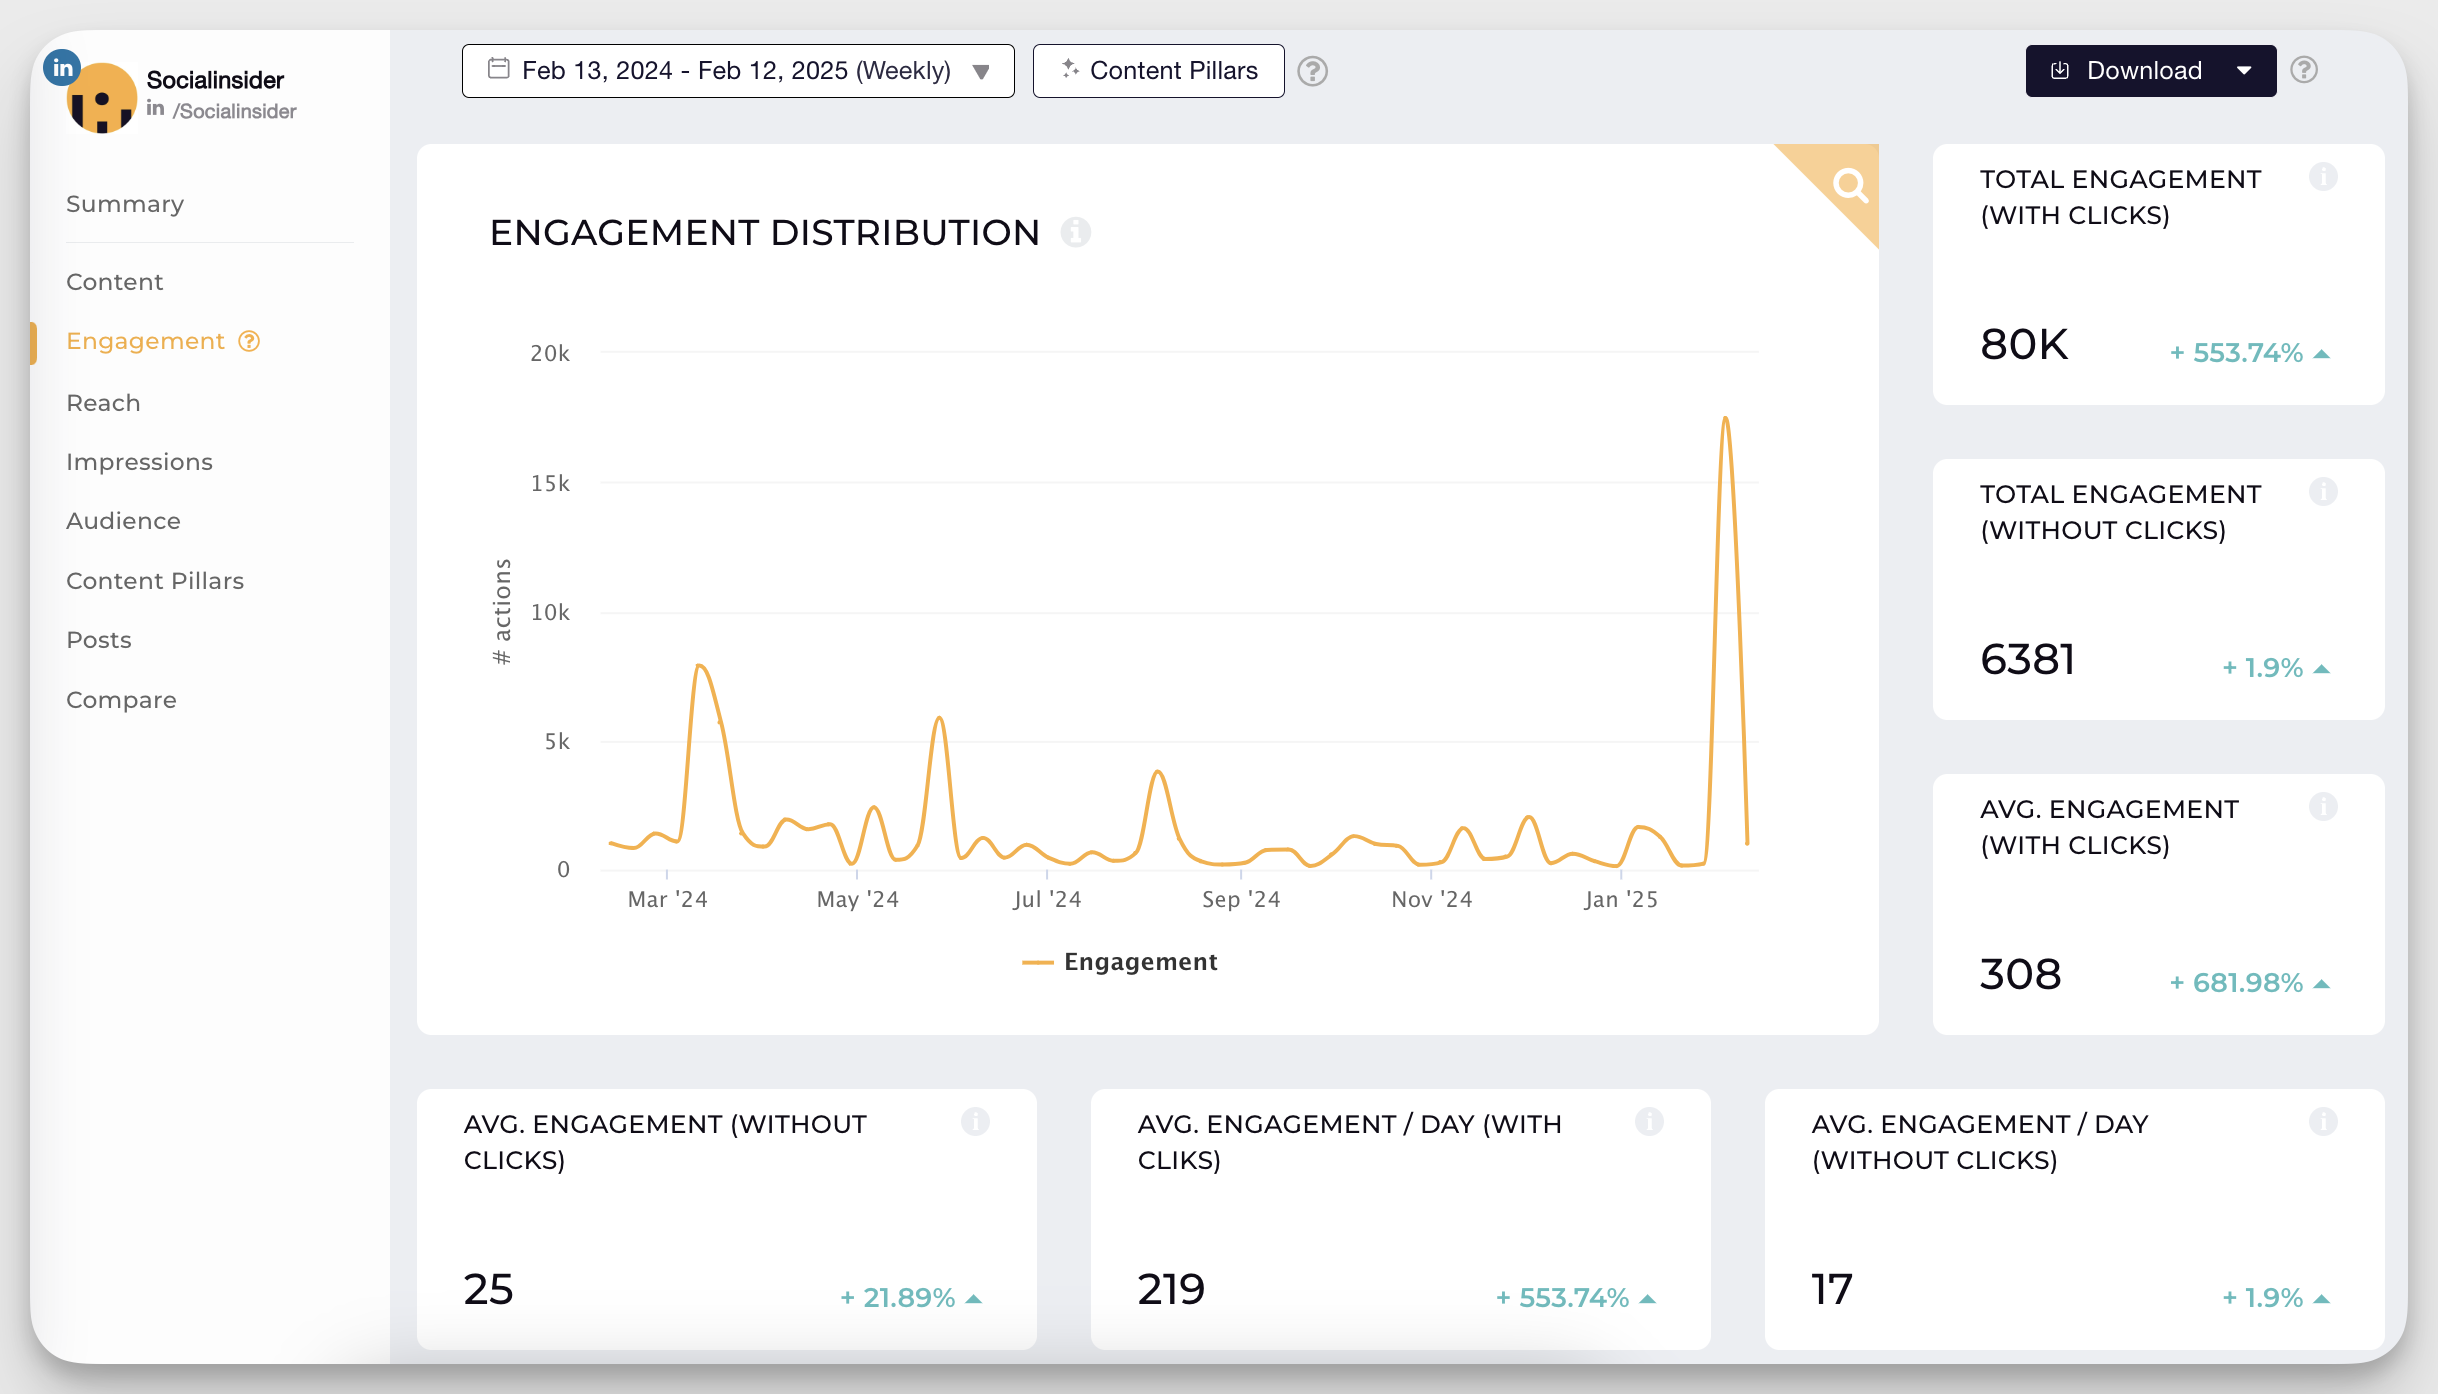Click the + 21.89% change indicator
2438x1394 pixels.
click(x=910, y=1298)
